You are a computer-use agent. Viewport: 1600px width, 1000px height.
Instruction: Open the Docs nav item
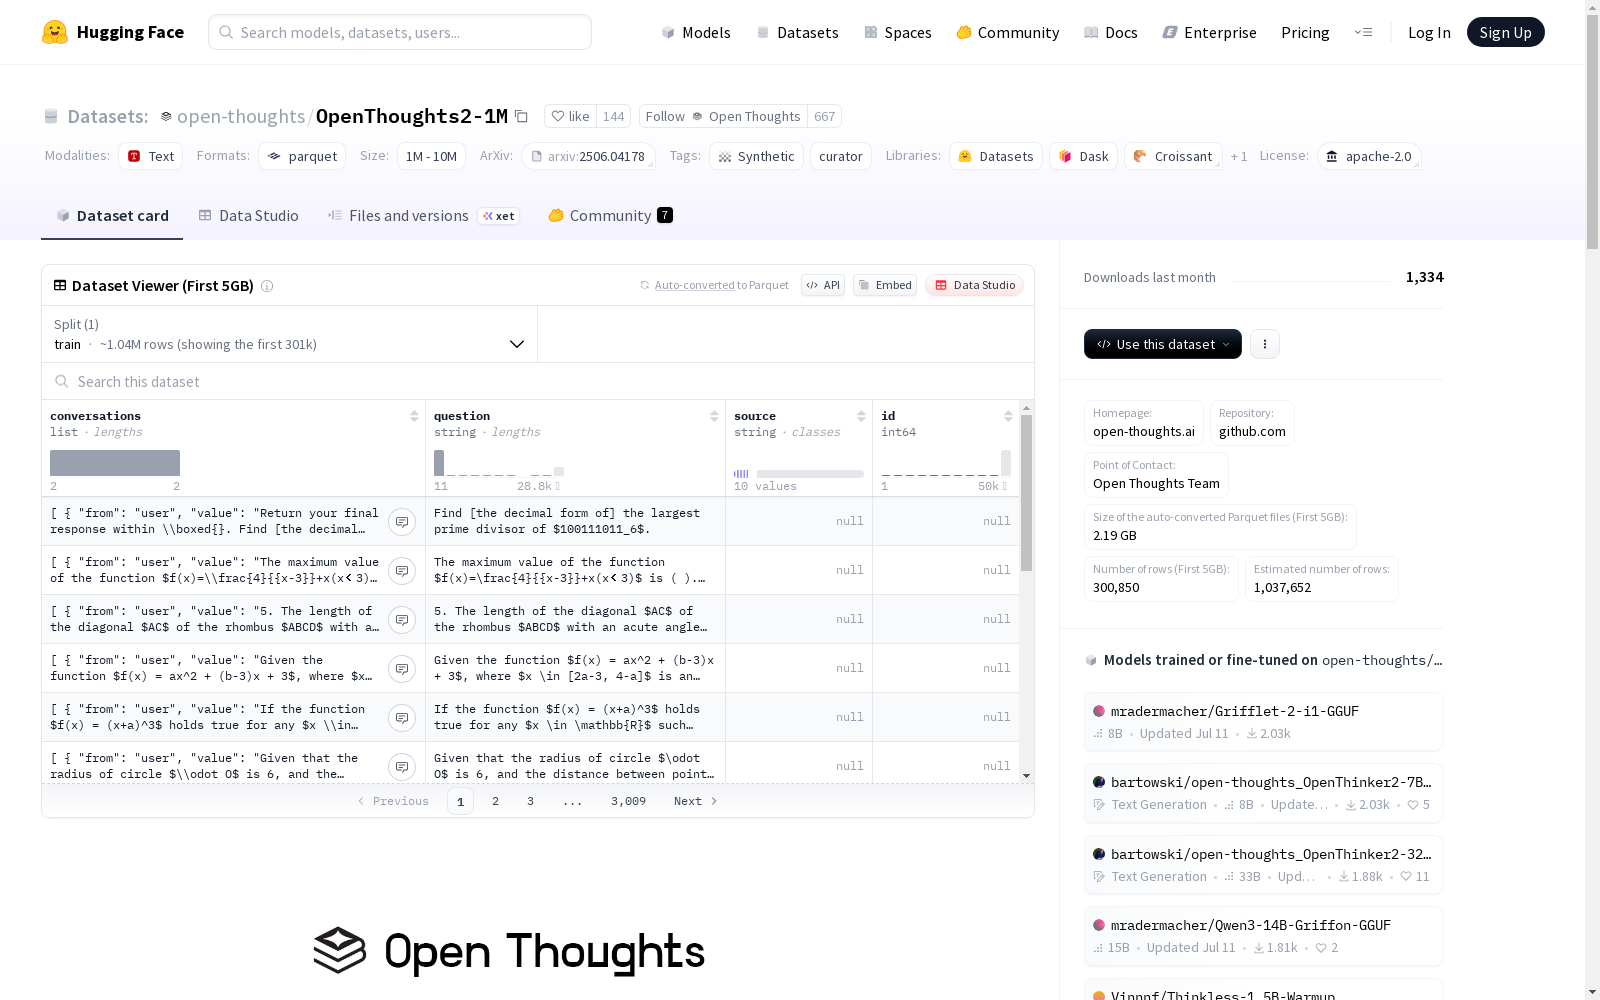point(1111,32)
